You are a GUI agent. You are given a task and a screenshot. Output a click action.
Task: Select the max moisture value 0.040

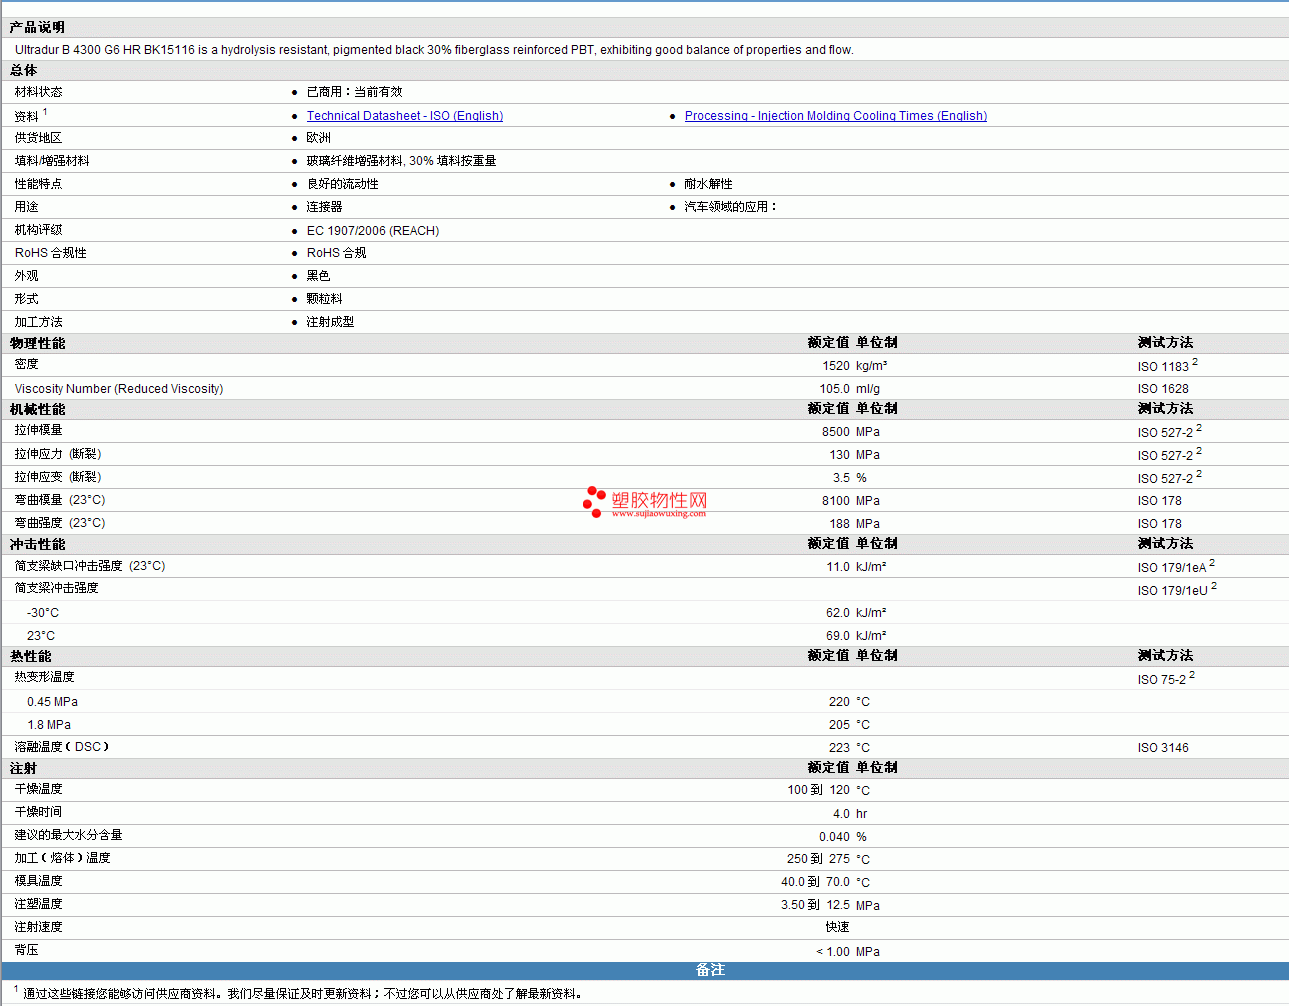(x=835, y=837)
